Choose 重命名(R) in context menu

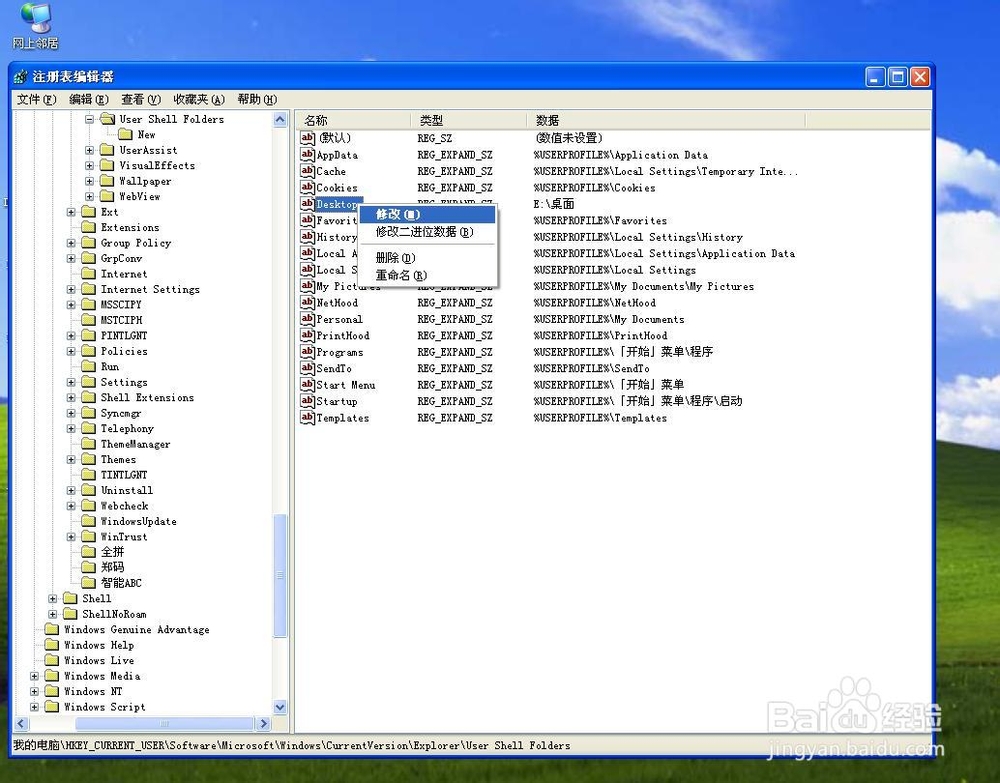click(x=427, y=275)
